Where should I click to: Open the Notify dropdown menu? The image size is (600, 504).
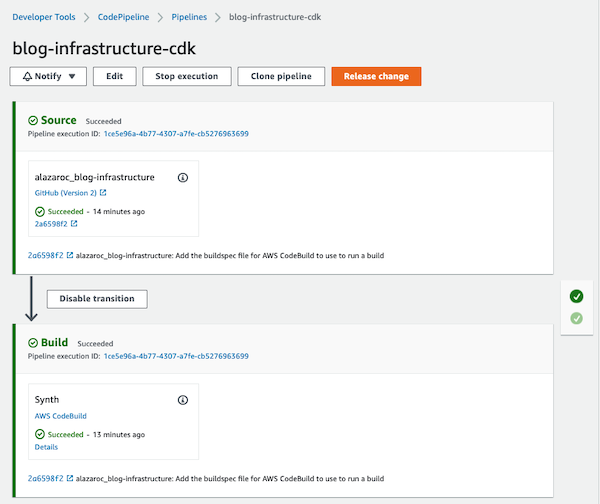[x=48, y=77]
